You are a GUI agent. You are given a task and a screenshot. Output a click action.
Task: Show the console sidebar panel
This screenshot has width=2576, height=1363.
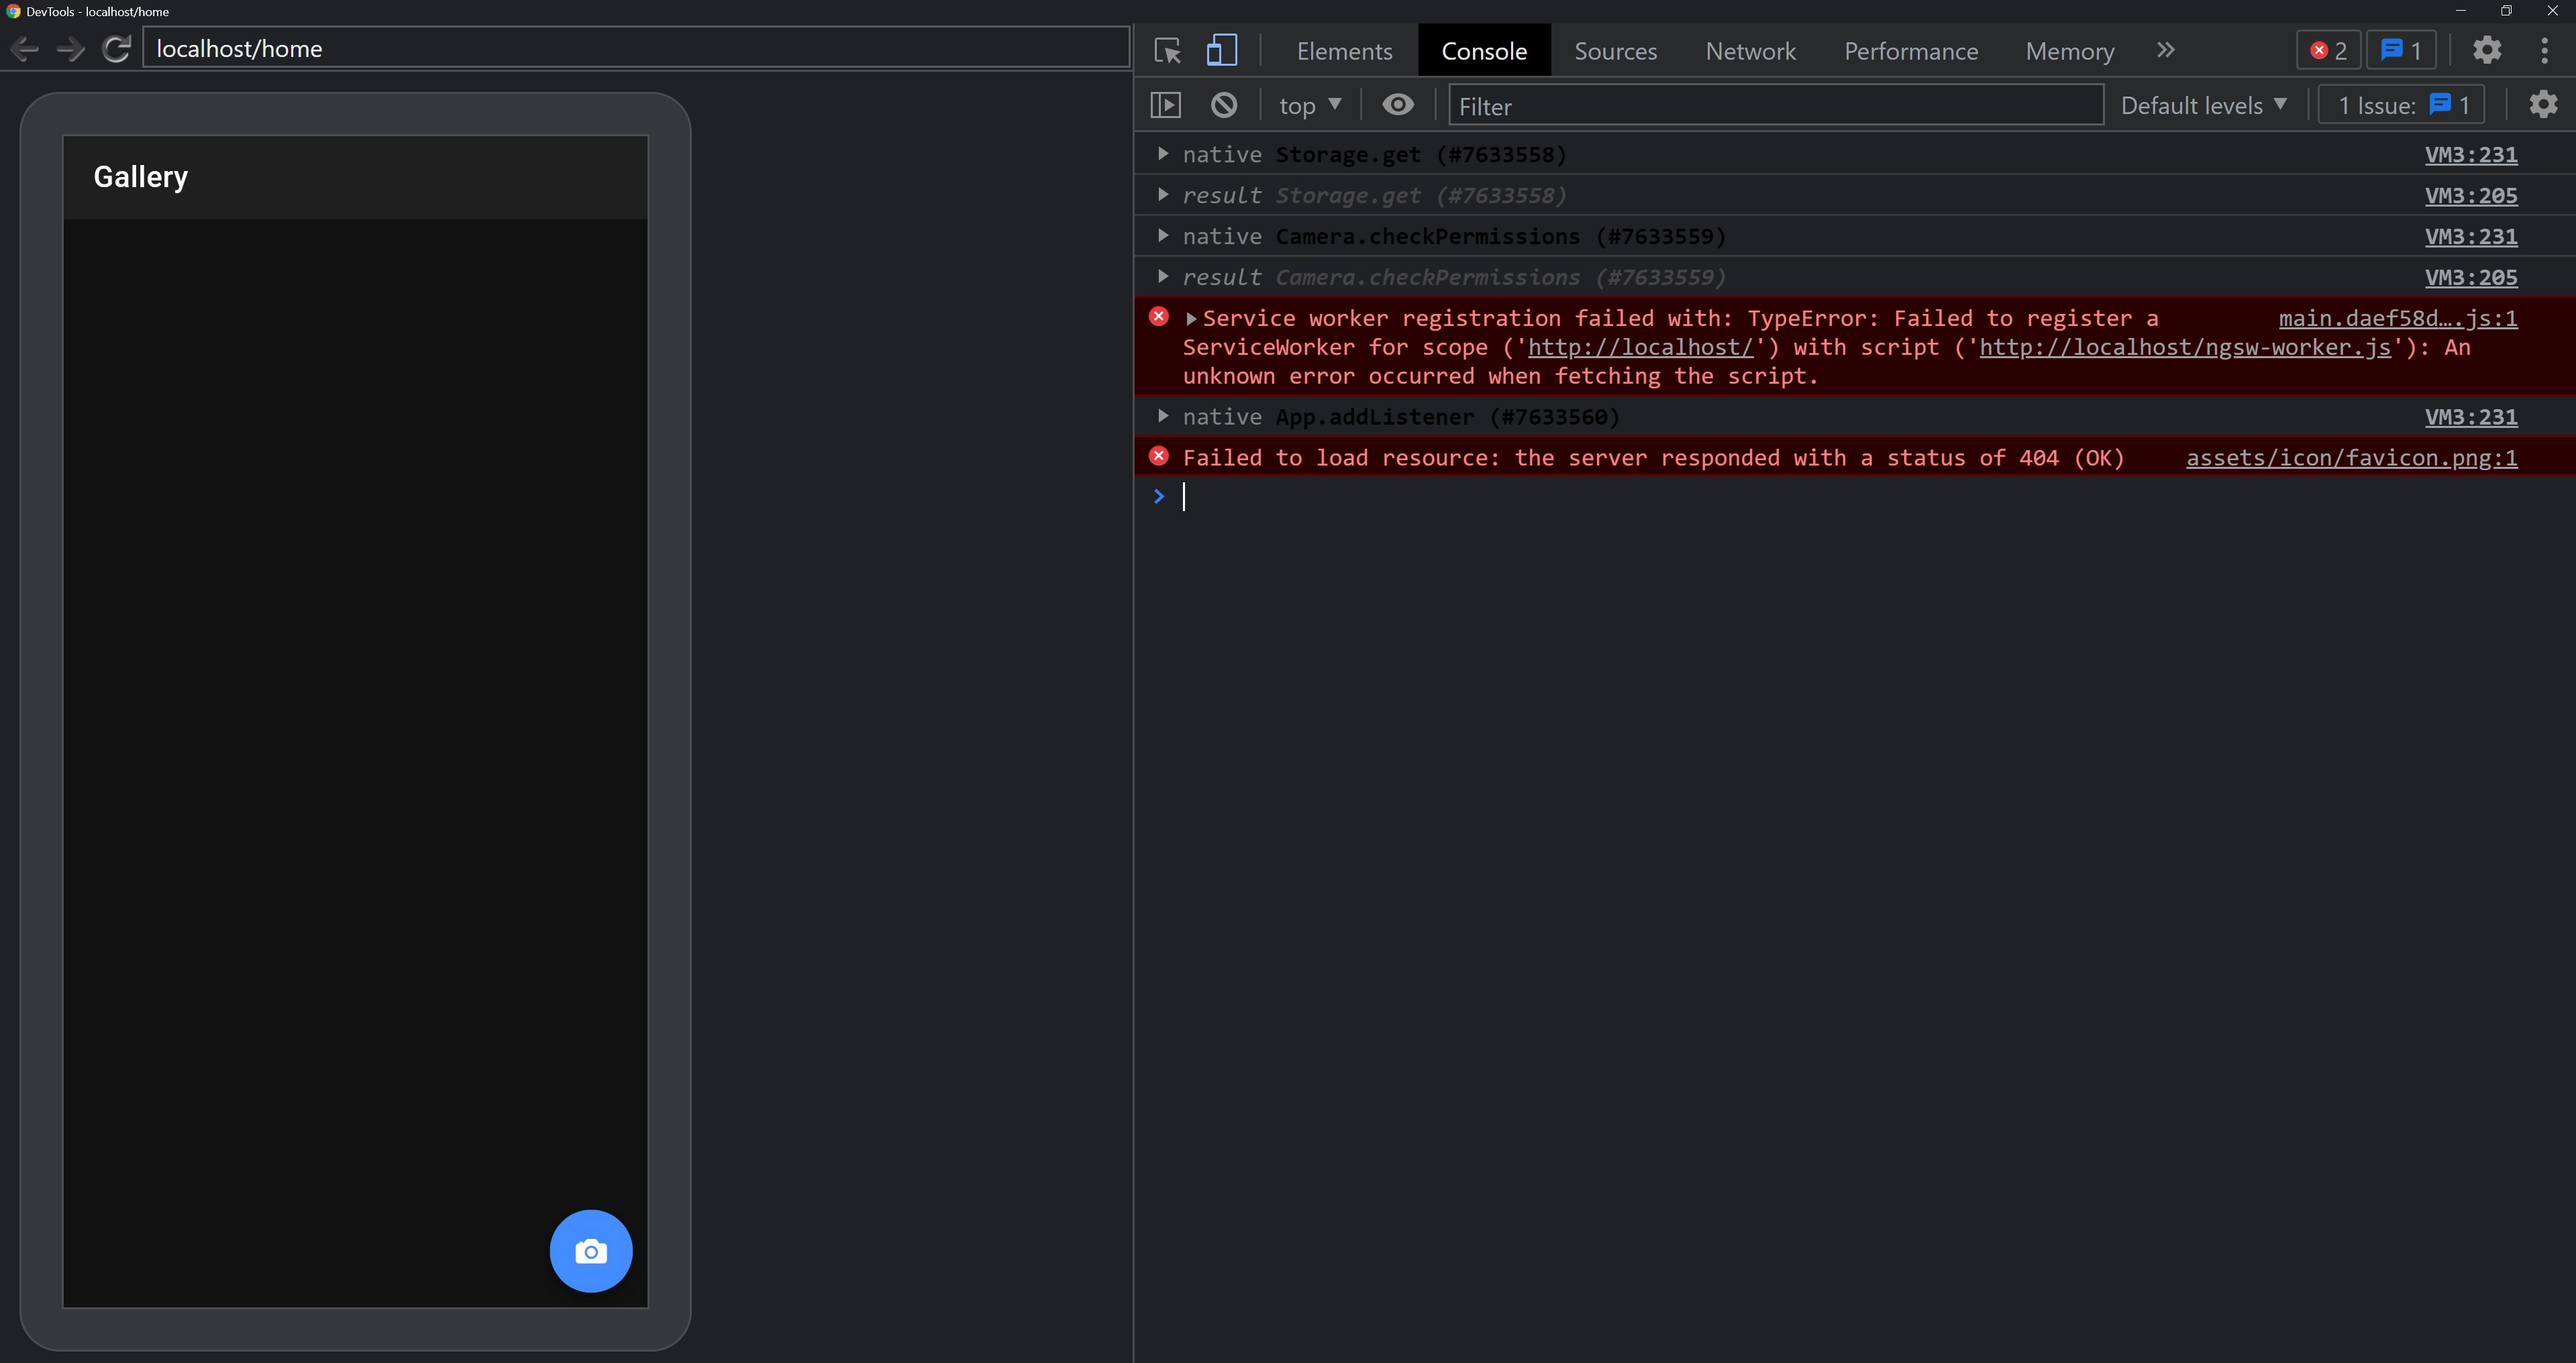[1165, 104]
